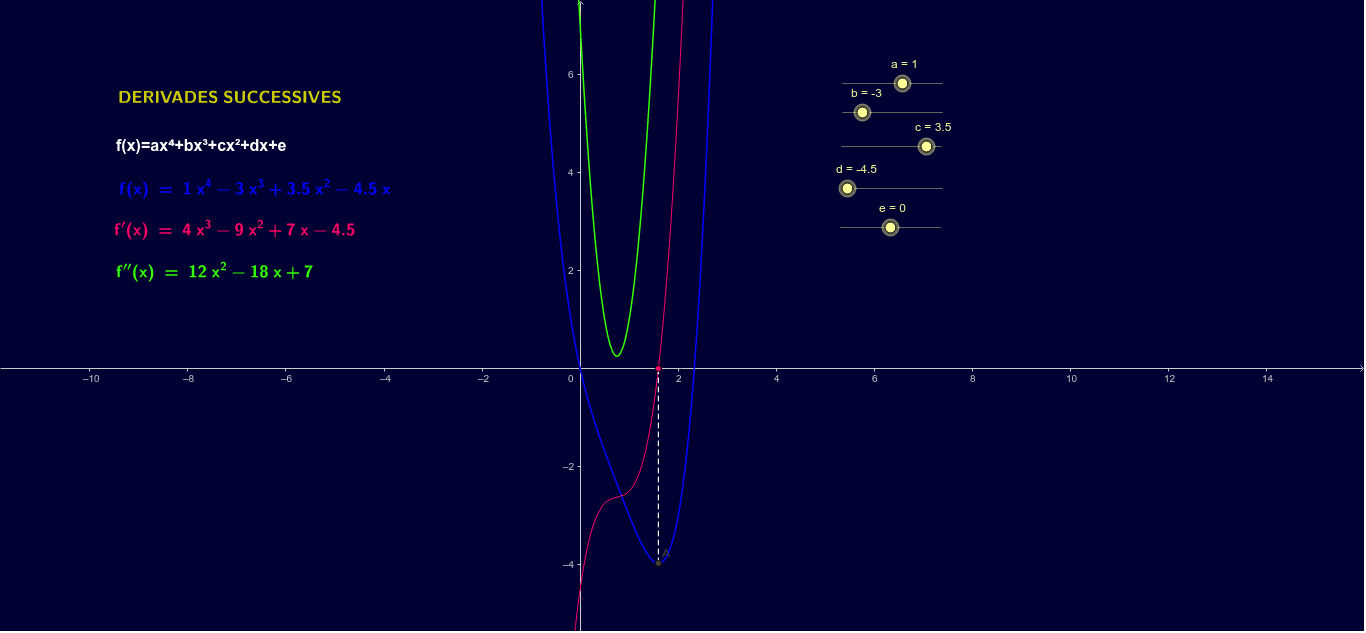Click the slider d = -4.5 handle

point(847,188)
